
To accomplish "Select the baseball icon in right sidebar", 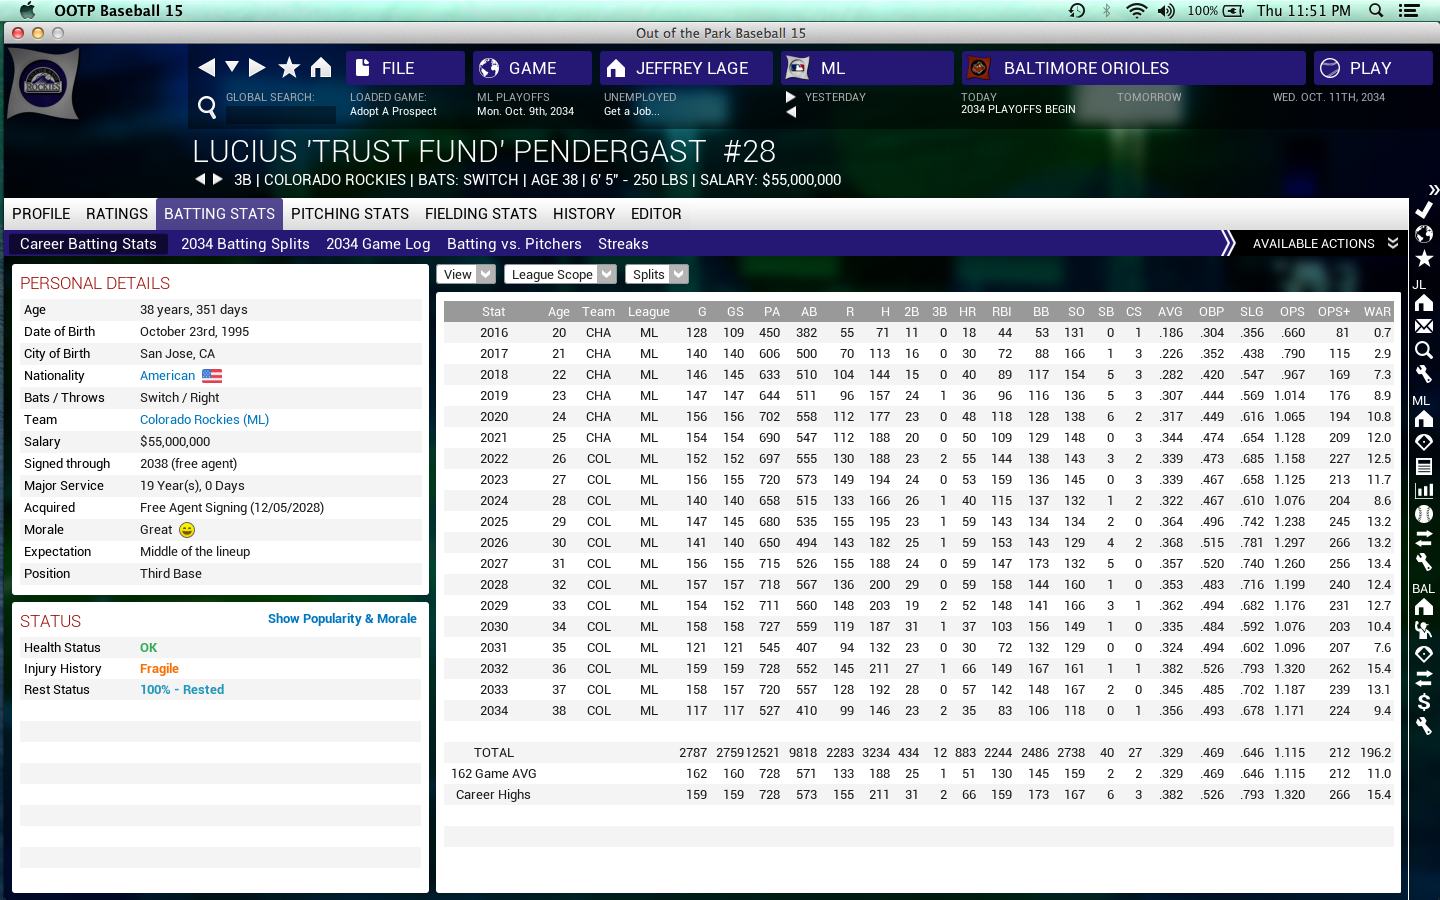I will [x=1423, y=514].
